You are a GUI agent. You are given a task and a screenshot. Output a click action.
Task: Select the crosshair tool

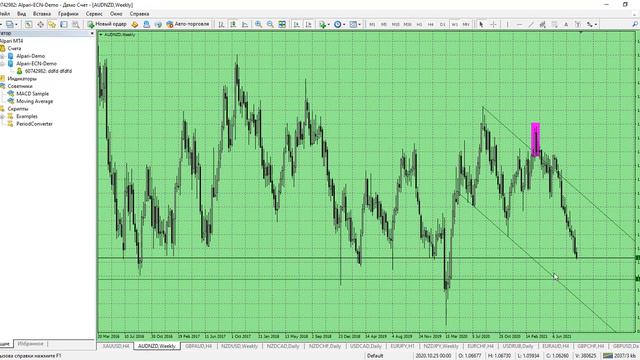[493, 24]
